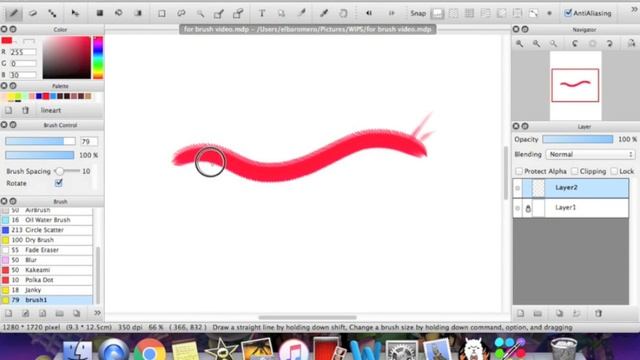This screenshot has width=640, height=360.
Task: Select the Fill rectangle tool
Action: pyautogui.click(x=99, y=13)
